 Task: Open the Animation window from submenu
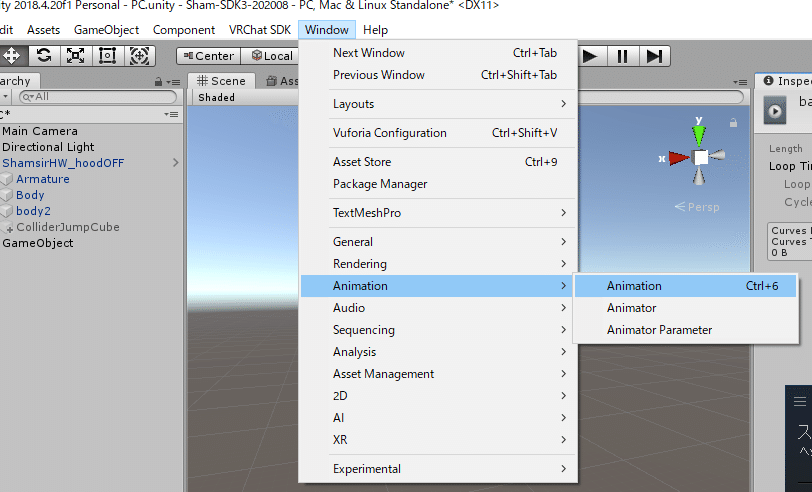tap(685, 286)
